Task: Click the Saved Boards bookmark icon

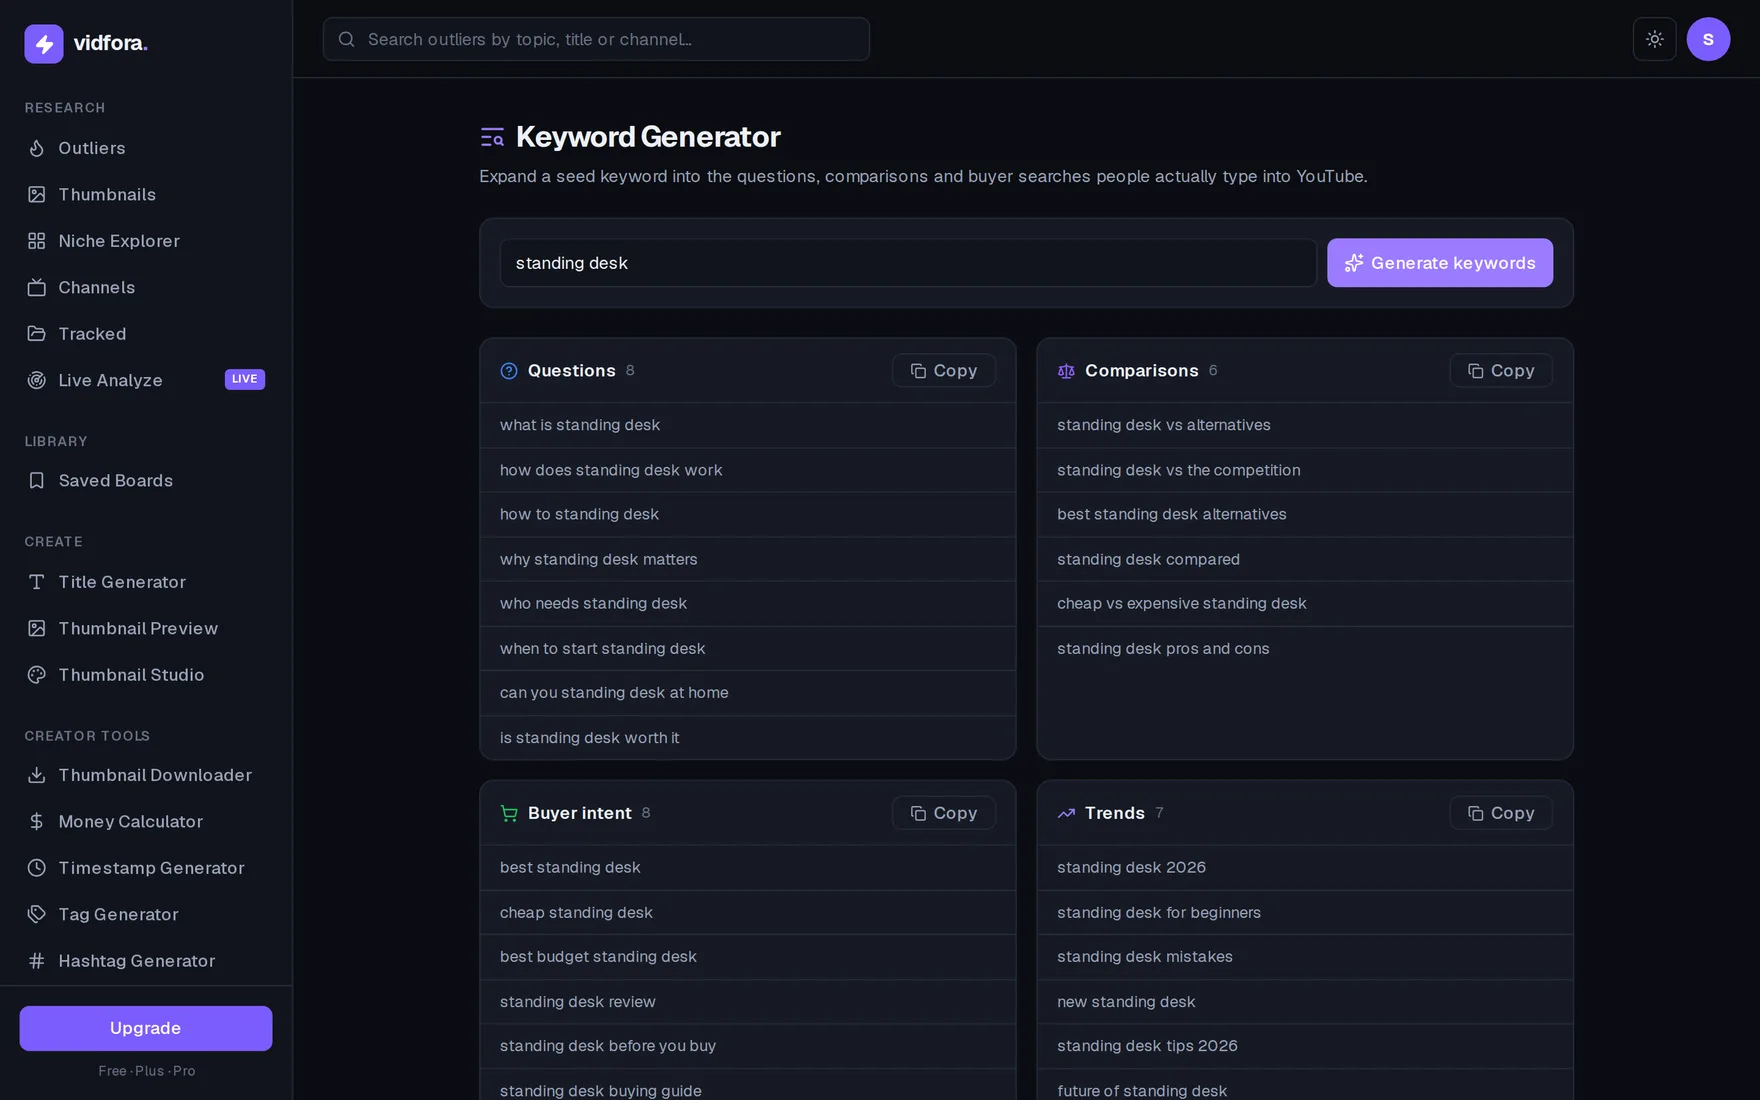Action: tap(37, 481)
